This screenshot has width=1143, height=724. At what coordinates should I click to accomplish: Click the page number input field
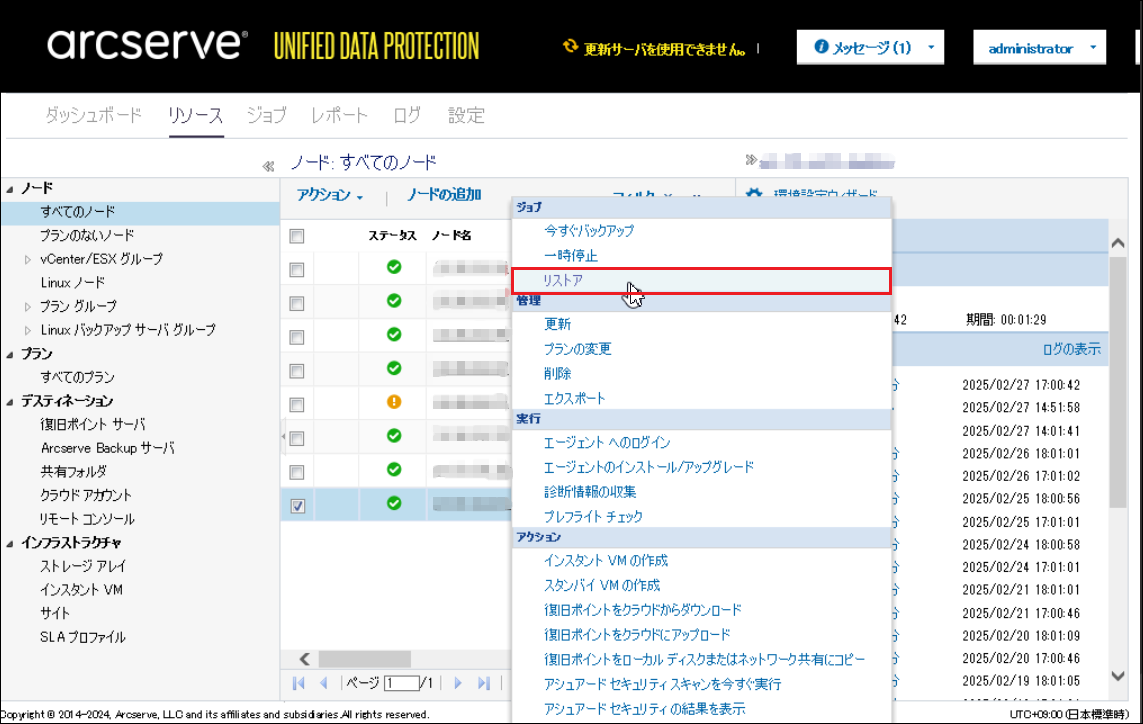pos(402,683)
